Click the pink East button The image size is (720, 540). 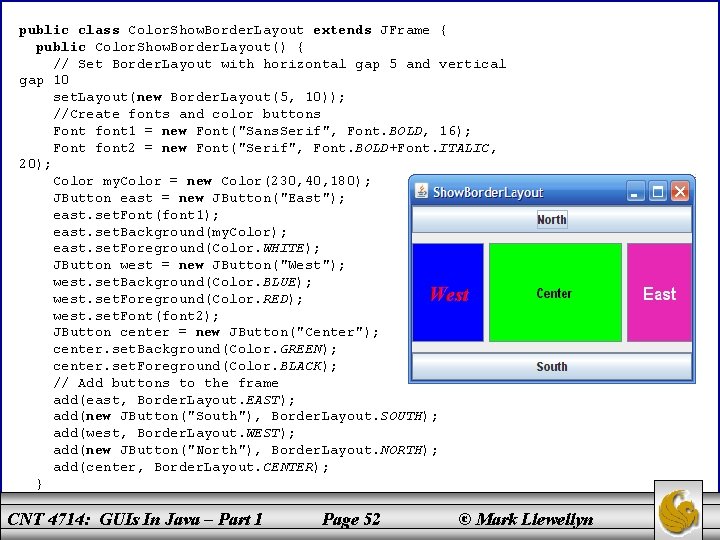point(659,292)
